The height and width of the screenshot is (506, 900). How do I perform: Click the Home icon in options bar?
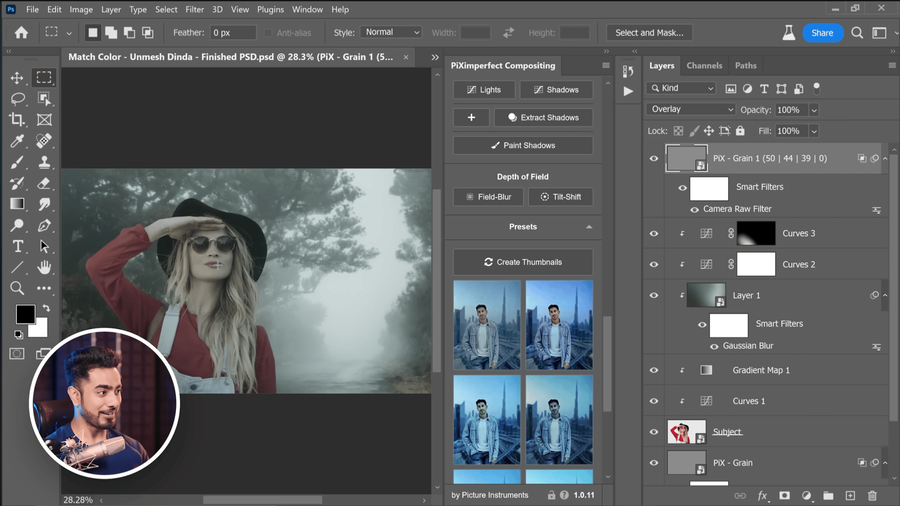(21, 33)
